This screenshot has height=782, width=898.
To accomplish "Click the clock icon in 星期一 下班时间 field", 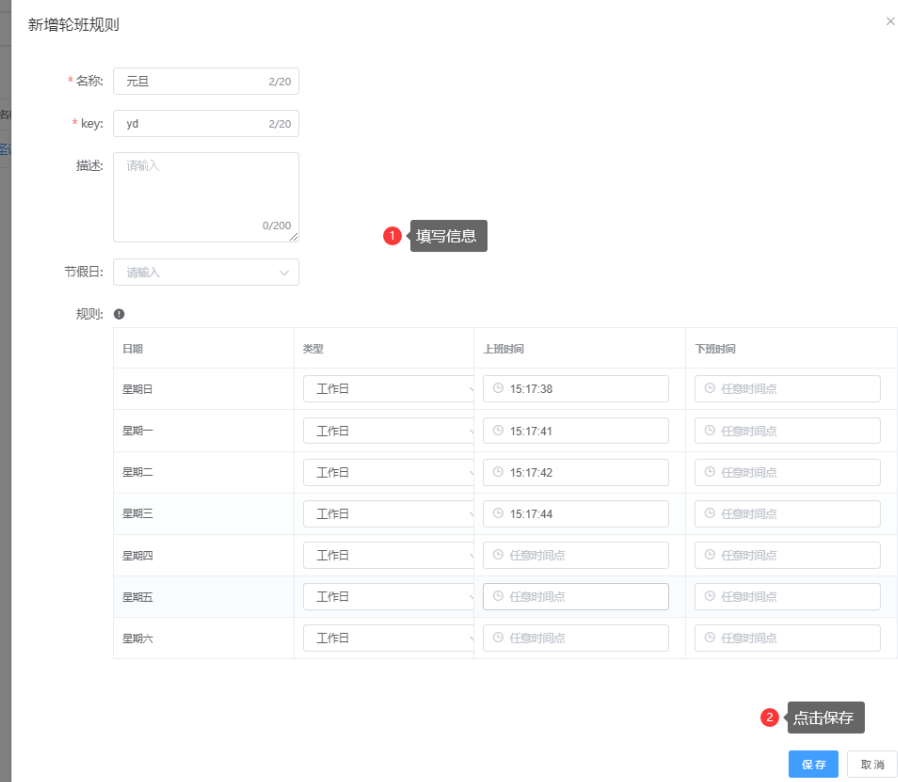I will [710, 431].
